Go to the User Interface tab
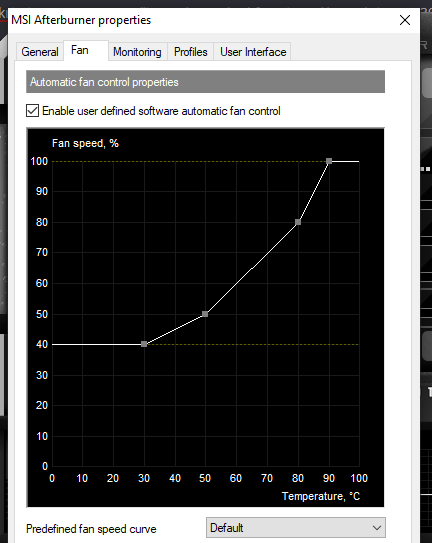 (253, 52)
